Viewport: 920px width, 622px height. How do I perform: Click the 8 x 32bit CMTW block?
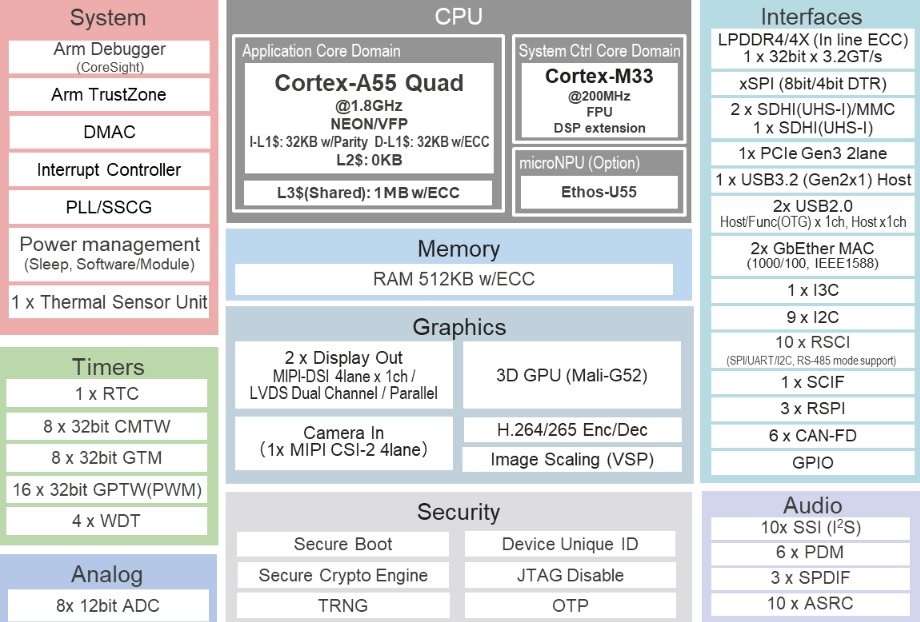coord(107,426)
